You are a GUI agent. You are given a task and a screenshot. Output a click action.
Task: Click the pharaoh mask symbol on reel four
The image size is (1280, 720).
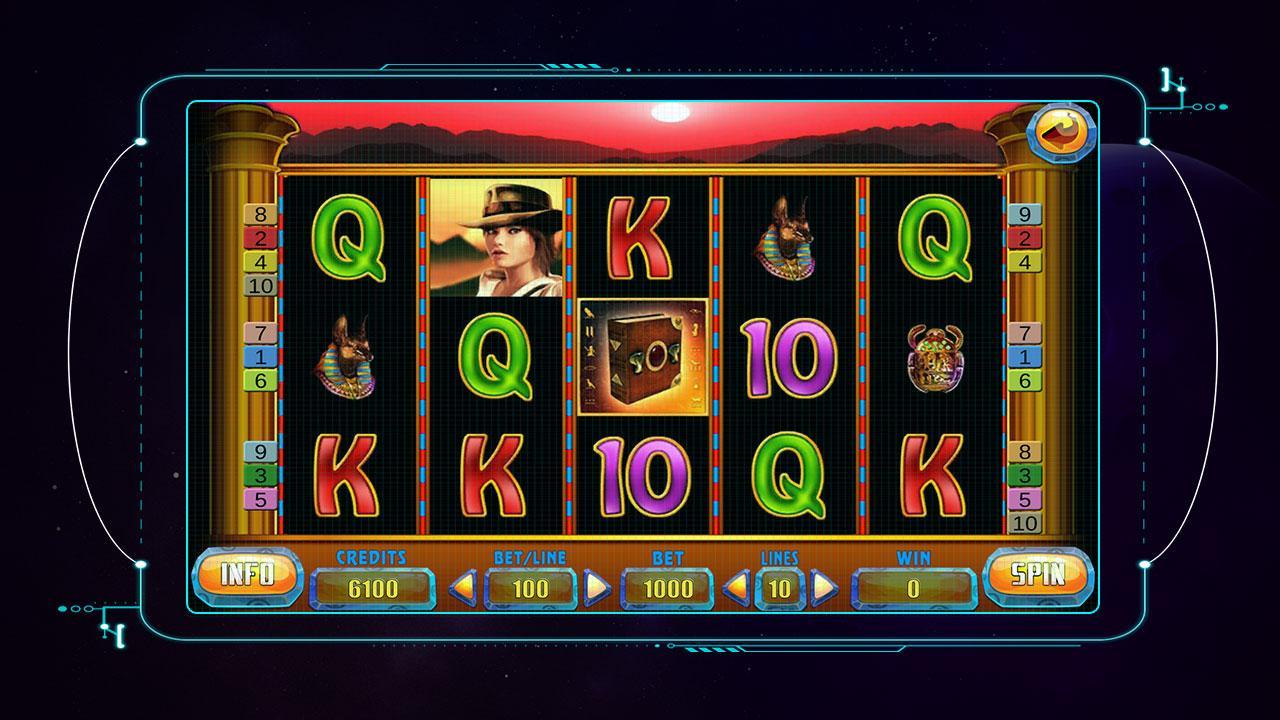(791, 236)
